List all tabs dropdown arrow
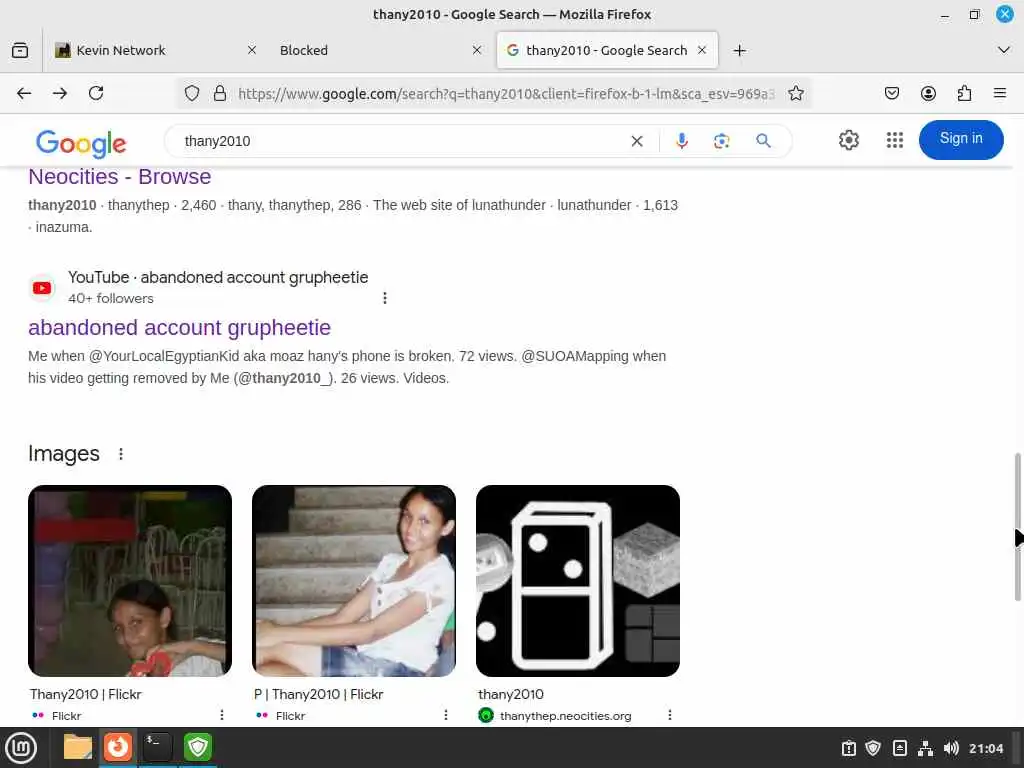 [1004, 50]
